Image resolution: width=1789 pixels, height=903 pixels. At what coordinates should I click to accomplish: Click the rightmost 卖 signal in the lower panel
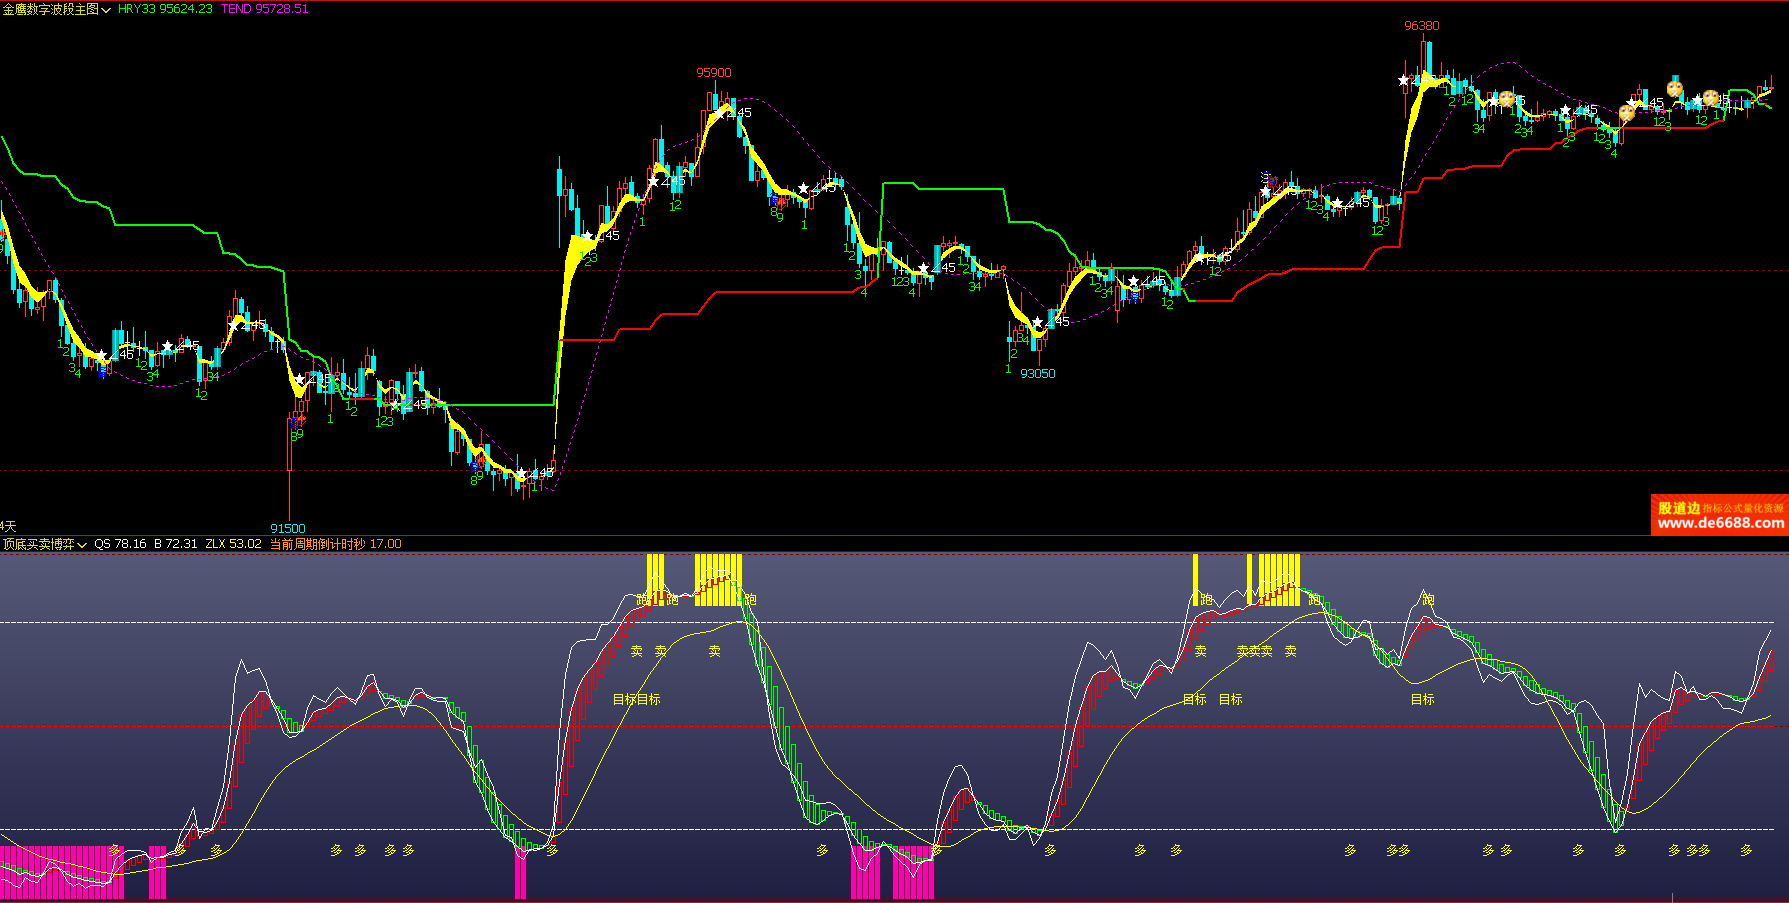coord(1290,651)
